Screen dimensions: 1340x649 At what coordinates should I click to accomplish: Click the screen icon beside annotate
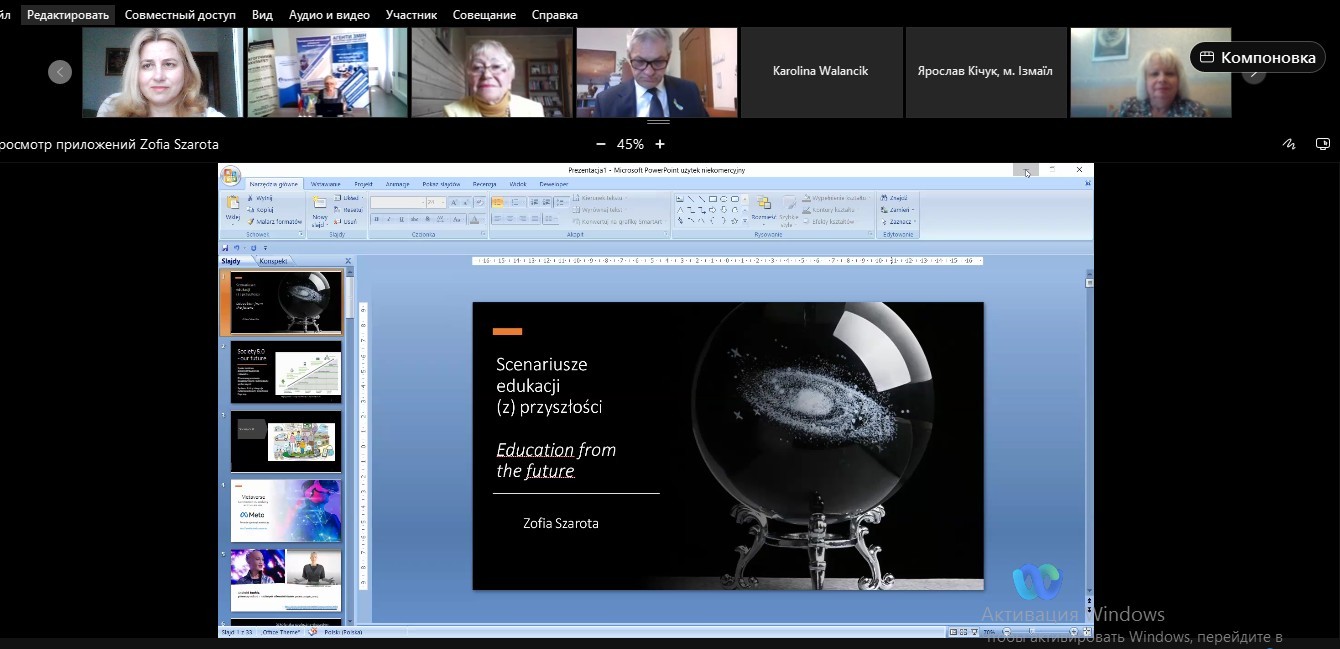(1323, 144)
